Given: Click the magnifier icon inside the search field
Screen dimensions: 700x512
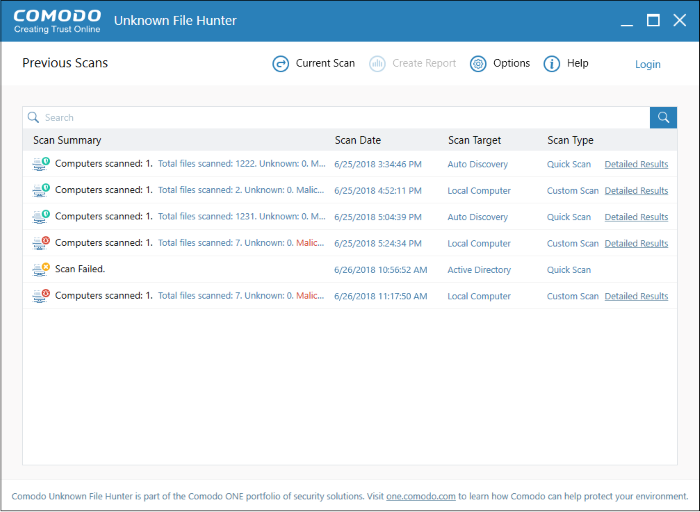Looking at the screenshot, I should click(x=33, y=117).
